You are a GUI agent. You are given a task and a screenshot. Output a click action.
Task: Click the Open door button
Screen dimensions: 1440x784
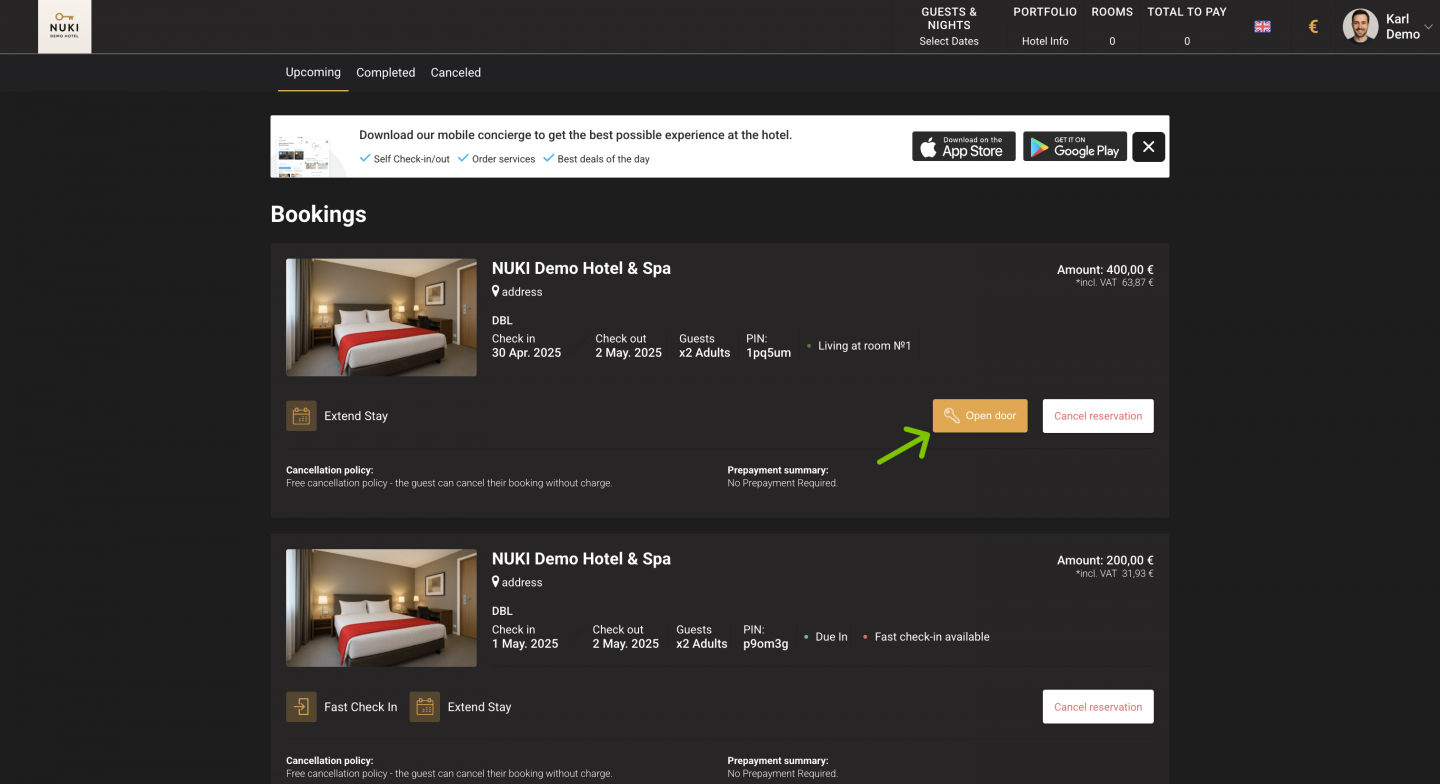(980, 416)
